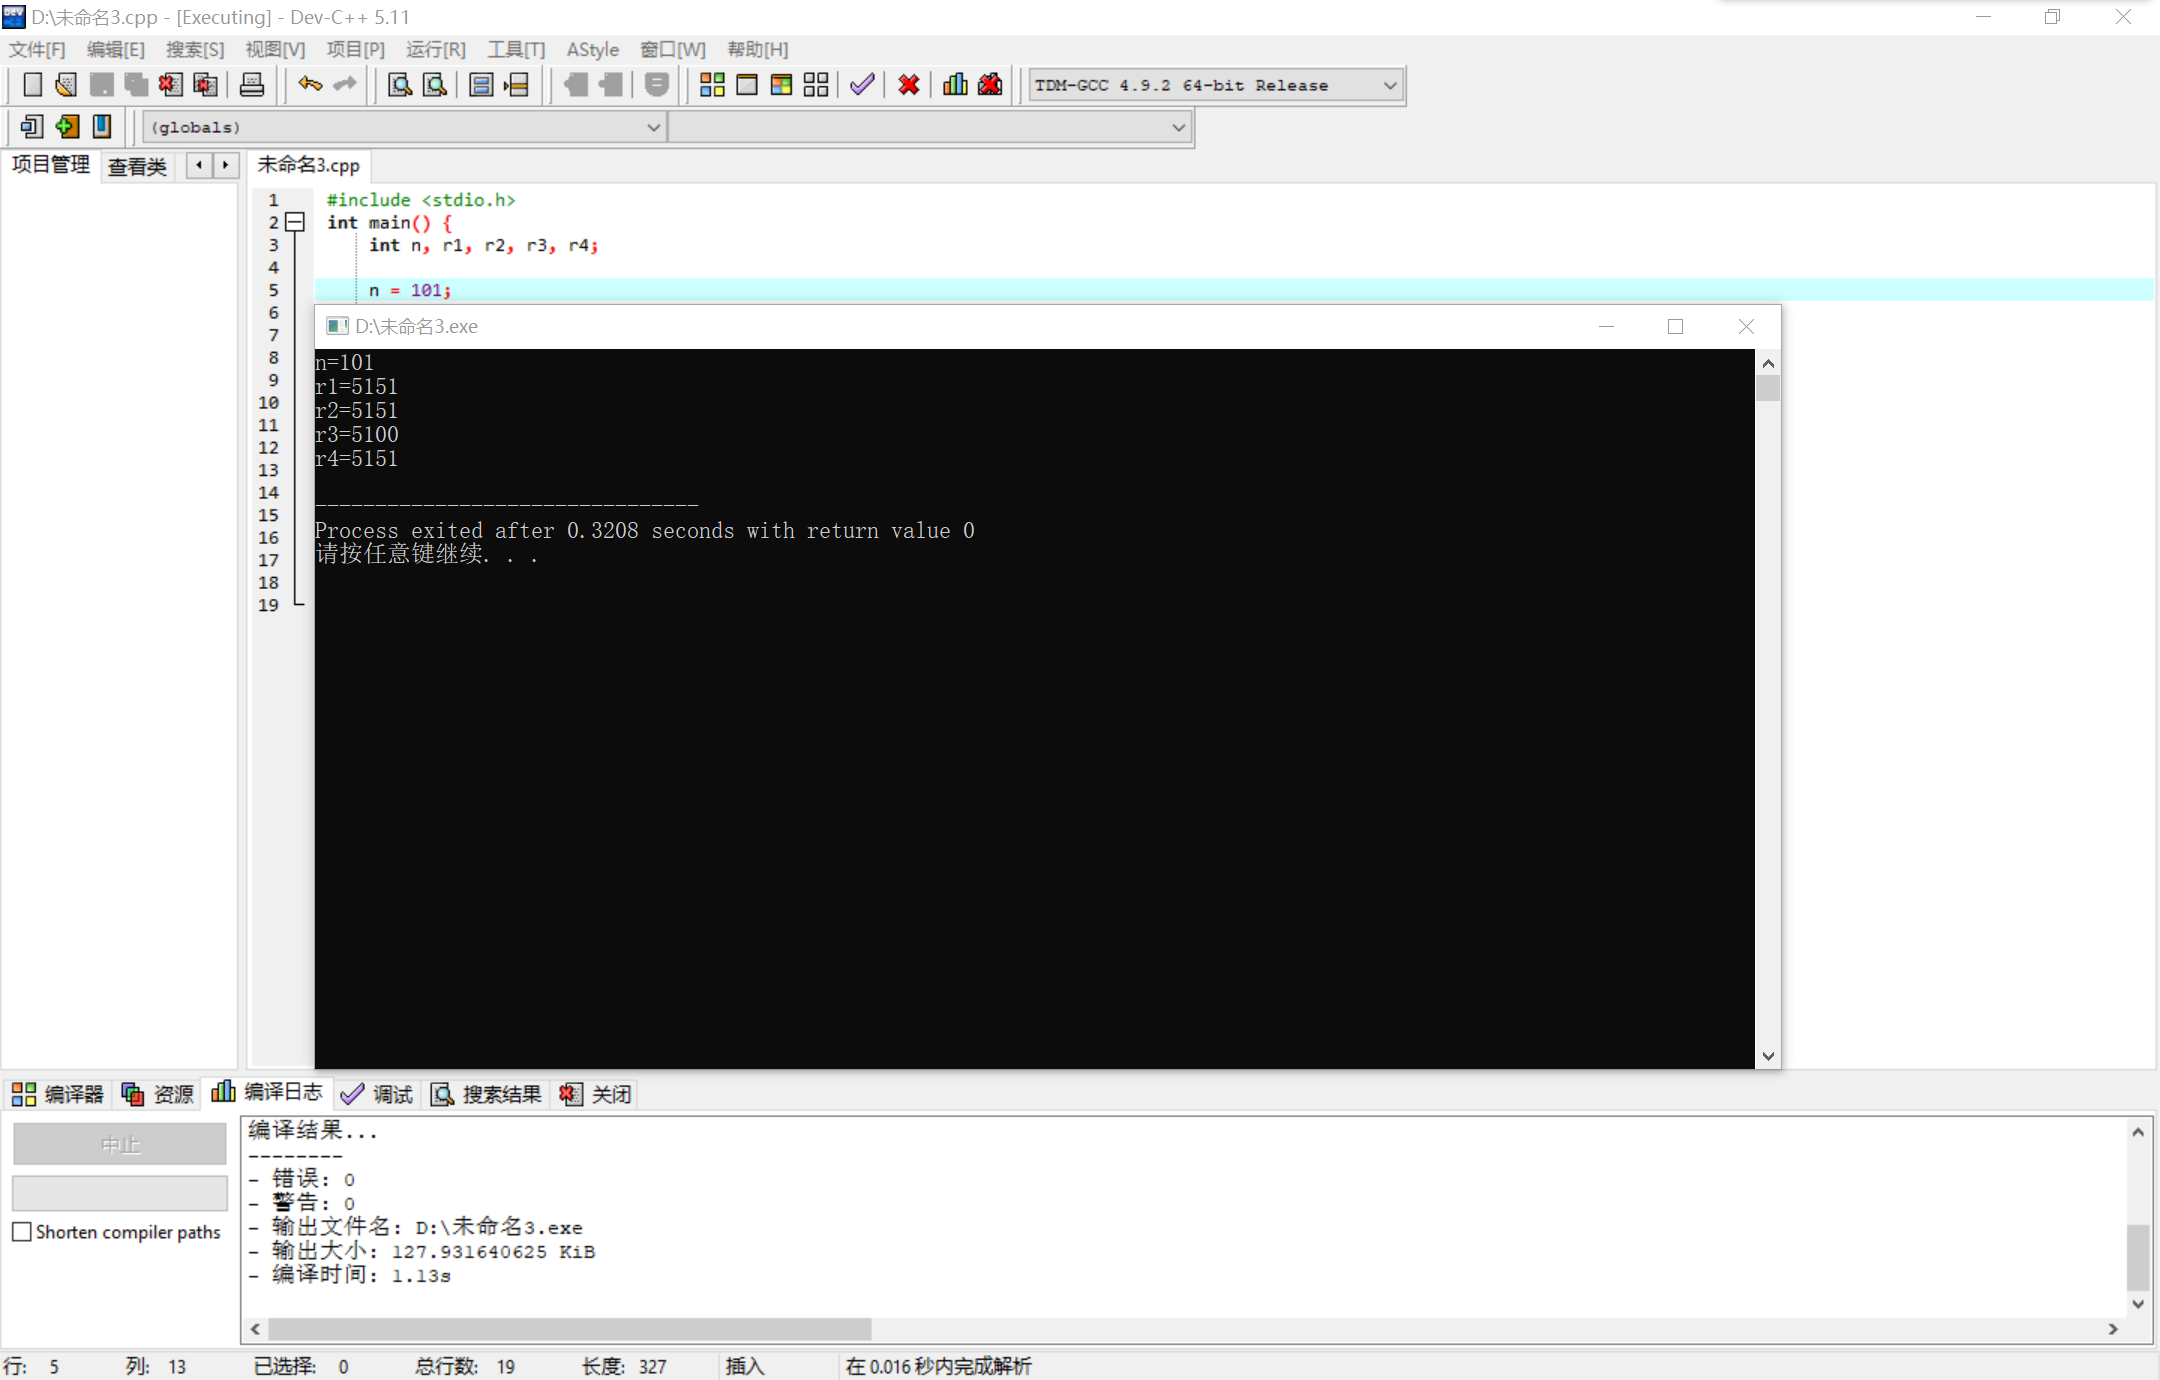Viewport: 2160px width, 1380px height.
Task: Click the Compile four-squares toolbar icon
Action: (712, 85)
